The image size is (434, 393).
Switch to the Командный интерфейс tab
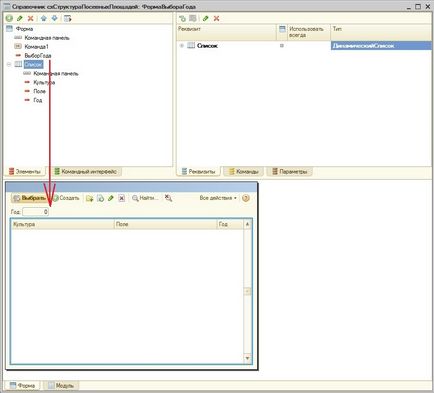point(86,172)
